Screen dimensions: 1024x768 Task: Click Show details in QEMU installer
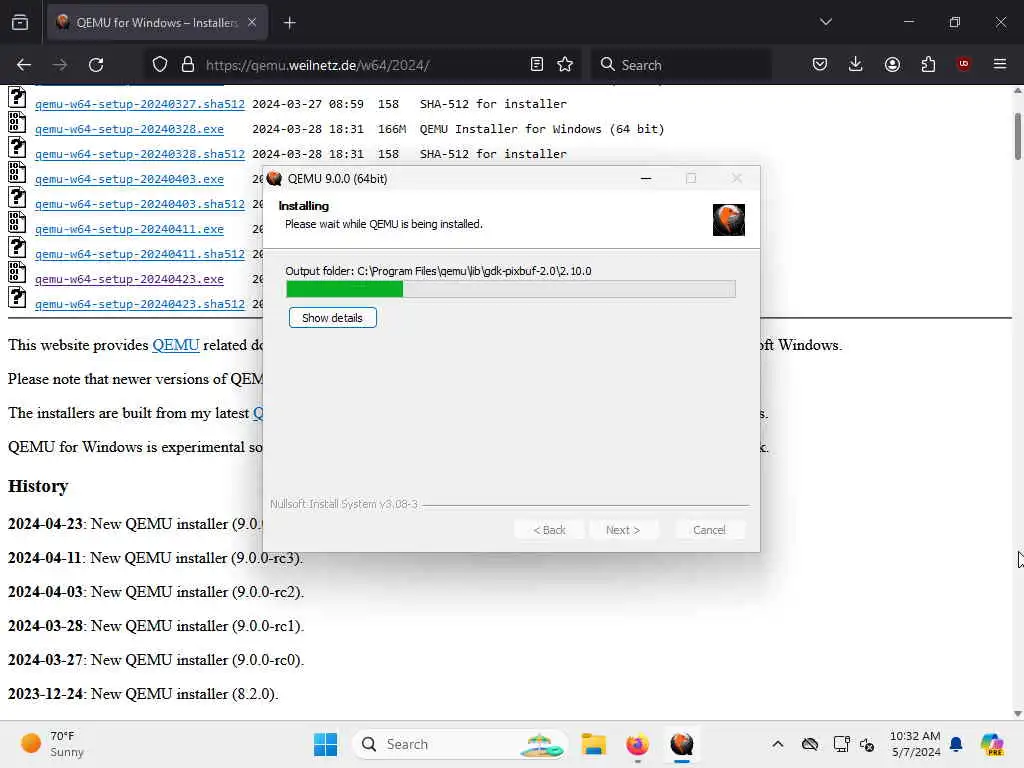click(x=332, y=318)
